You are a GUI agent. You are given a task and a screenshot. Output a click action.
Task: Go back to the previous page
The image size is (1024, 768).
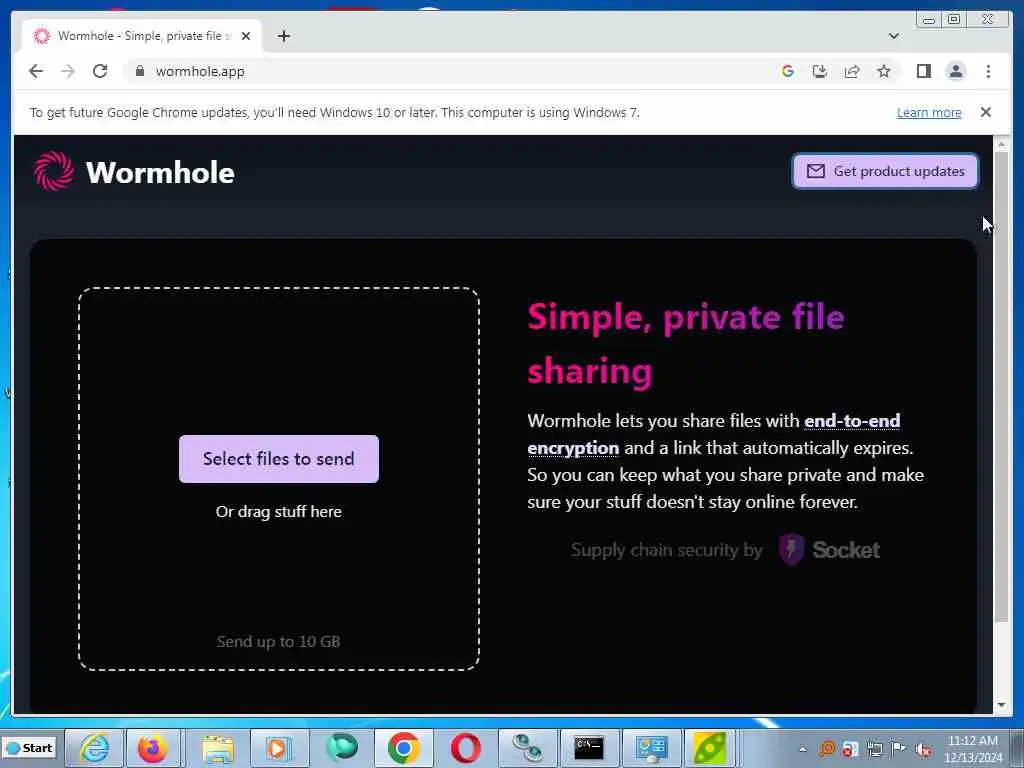click(x=36, y=71)
